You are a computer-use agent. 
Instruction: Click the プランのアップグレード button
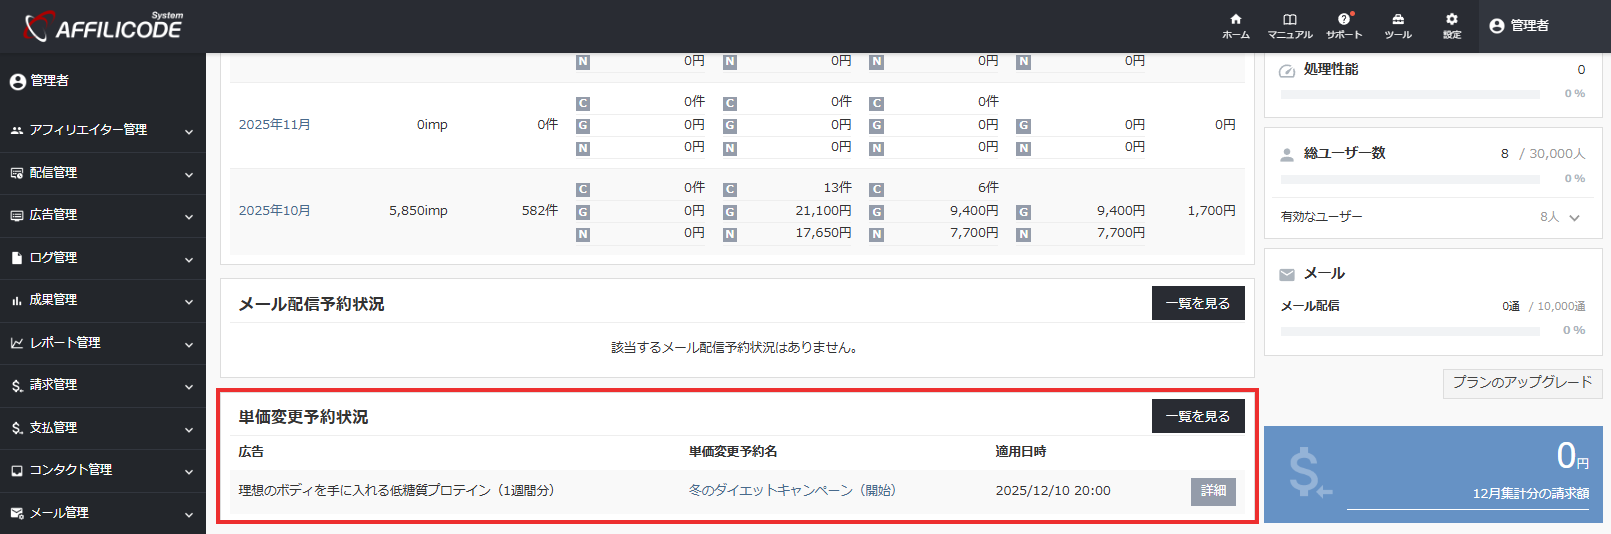1522,383
